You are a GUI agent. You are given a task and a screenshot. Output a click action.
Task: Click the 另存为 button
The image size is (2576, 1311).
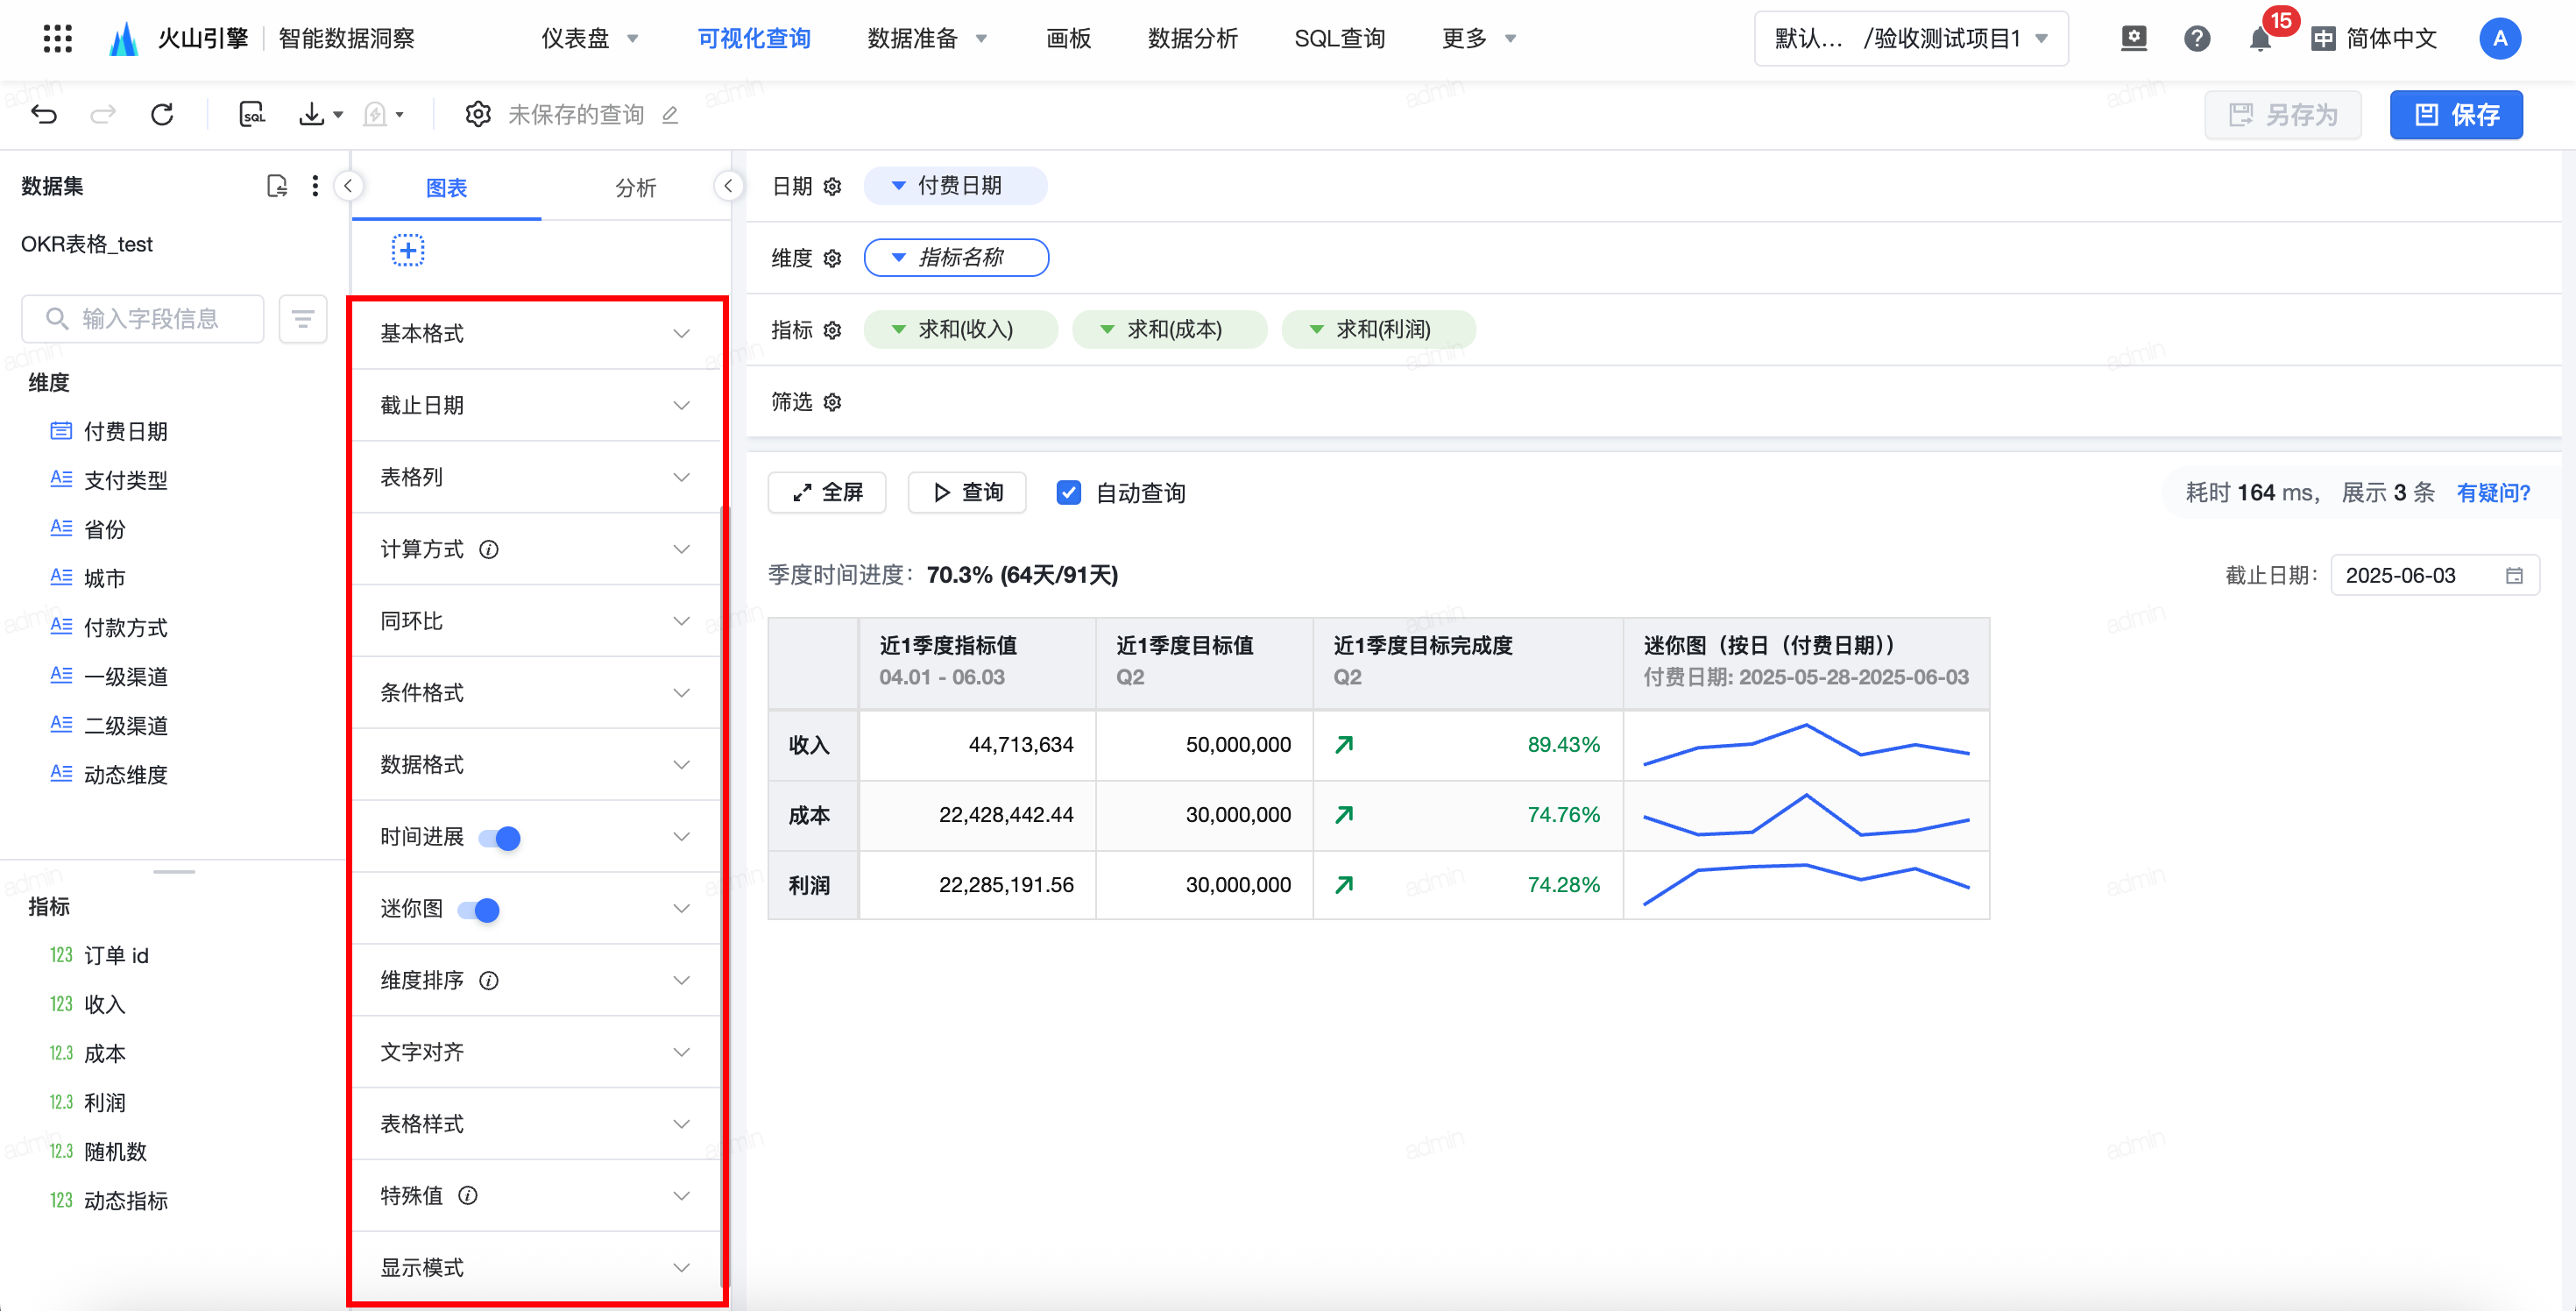[2283, 115]
